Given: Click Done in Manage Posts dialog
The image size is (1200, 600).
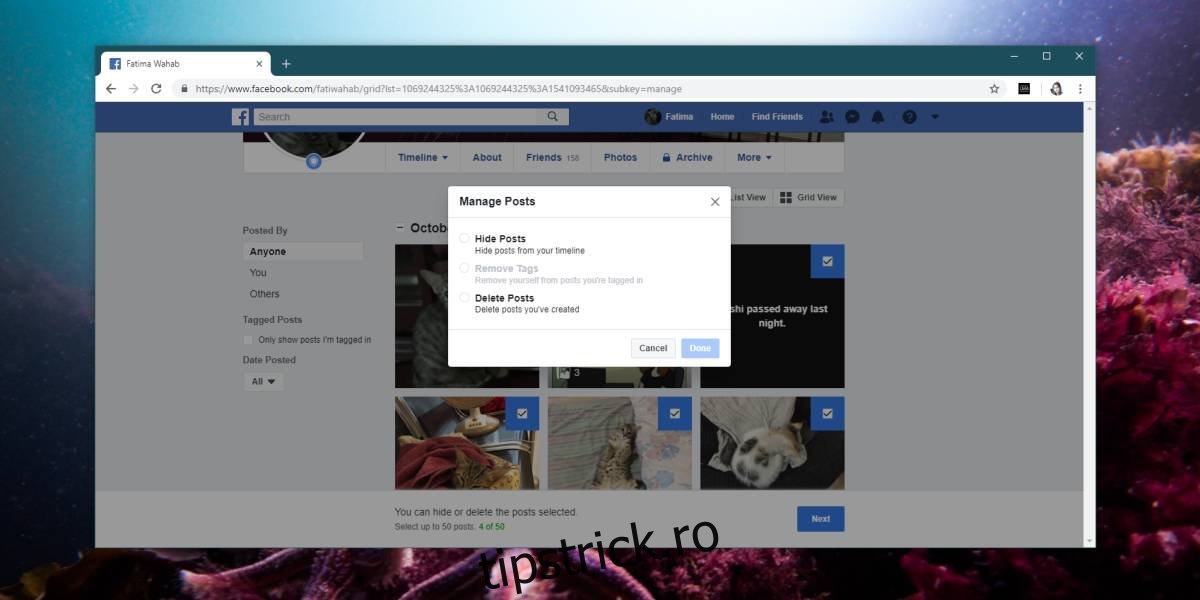Looking at the screenshot, I should [x=700, y=348].
